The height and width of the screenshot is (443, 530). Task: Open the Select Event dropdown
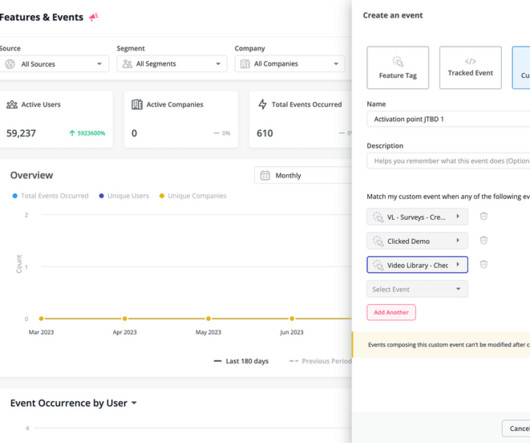pyautogui.click(x=417, y=289)
